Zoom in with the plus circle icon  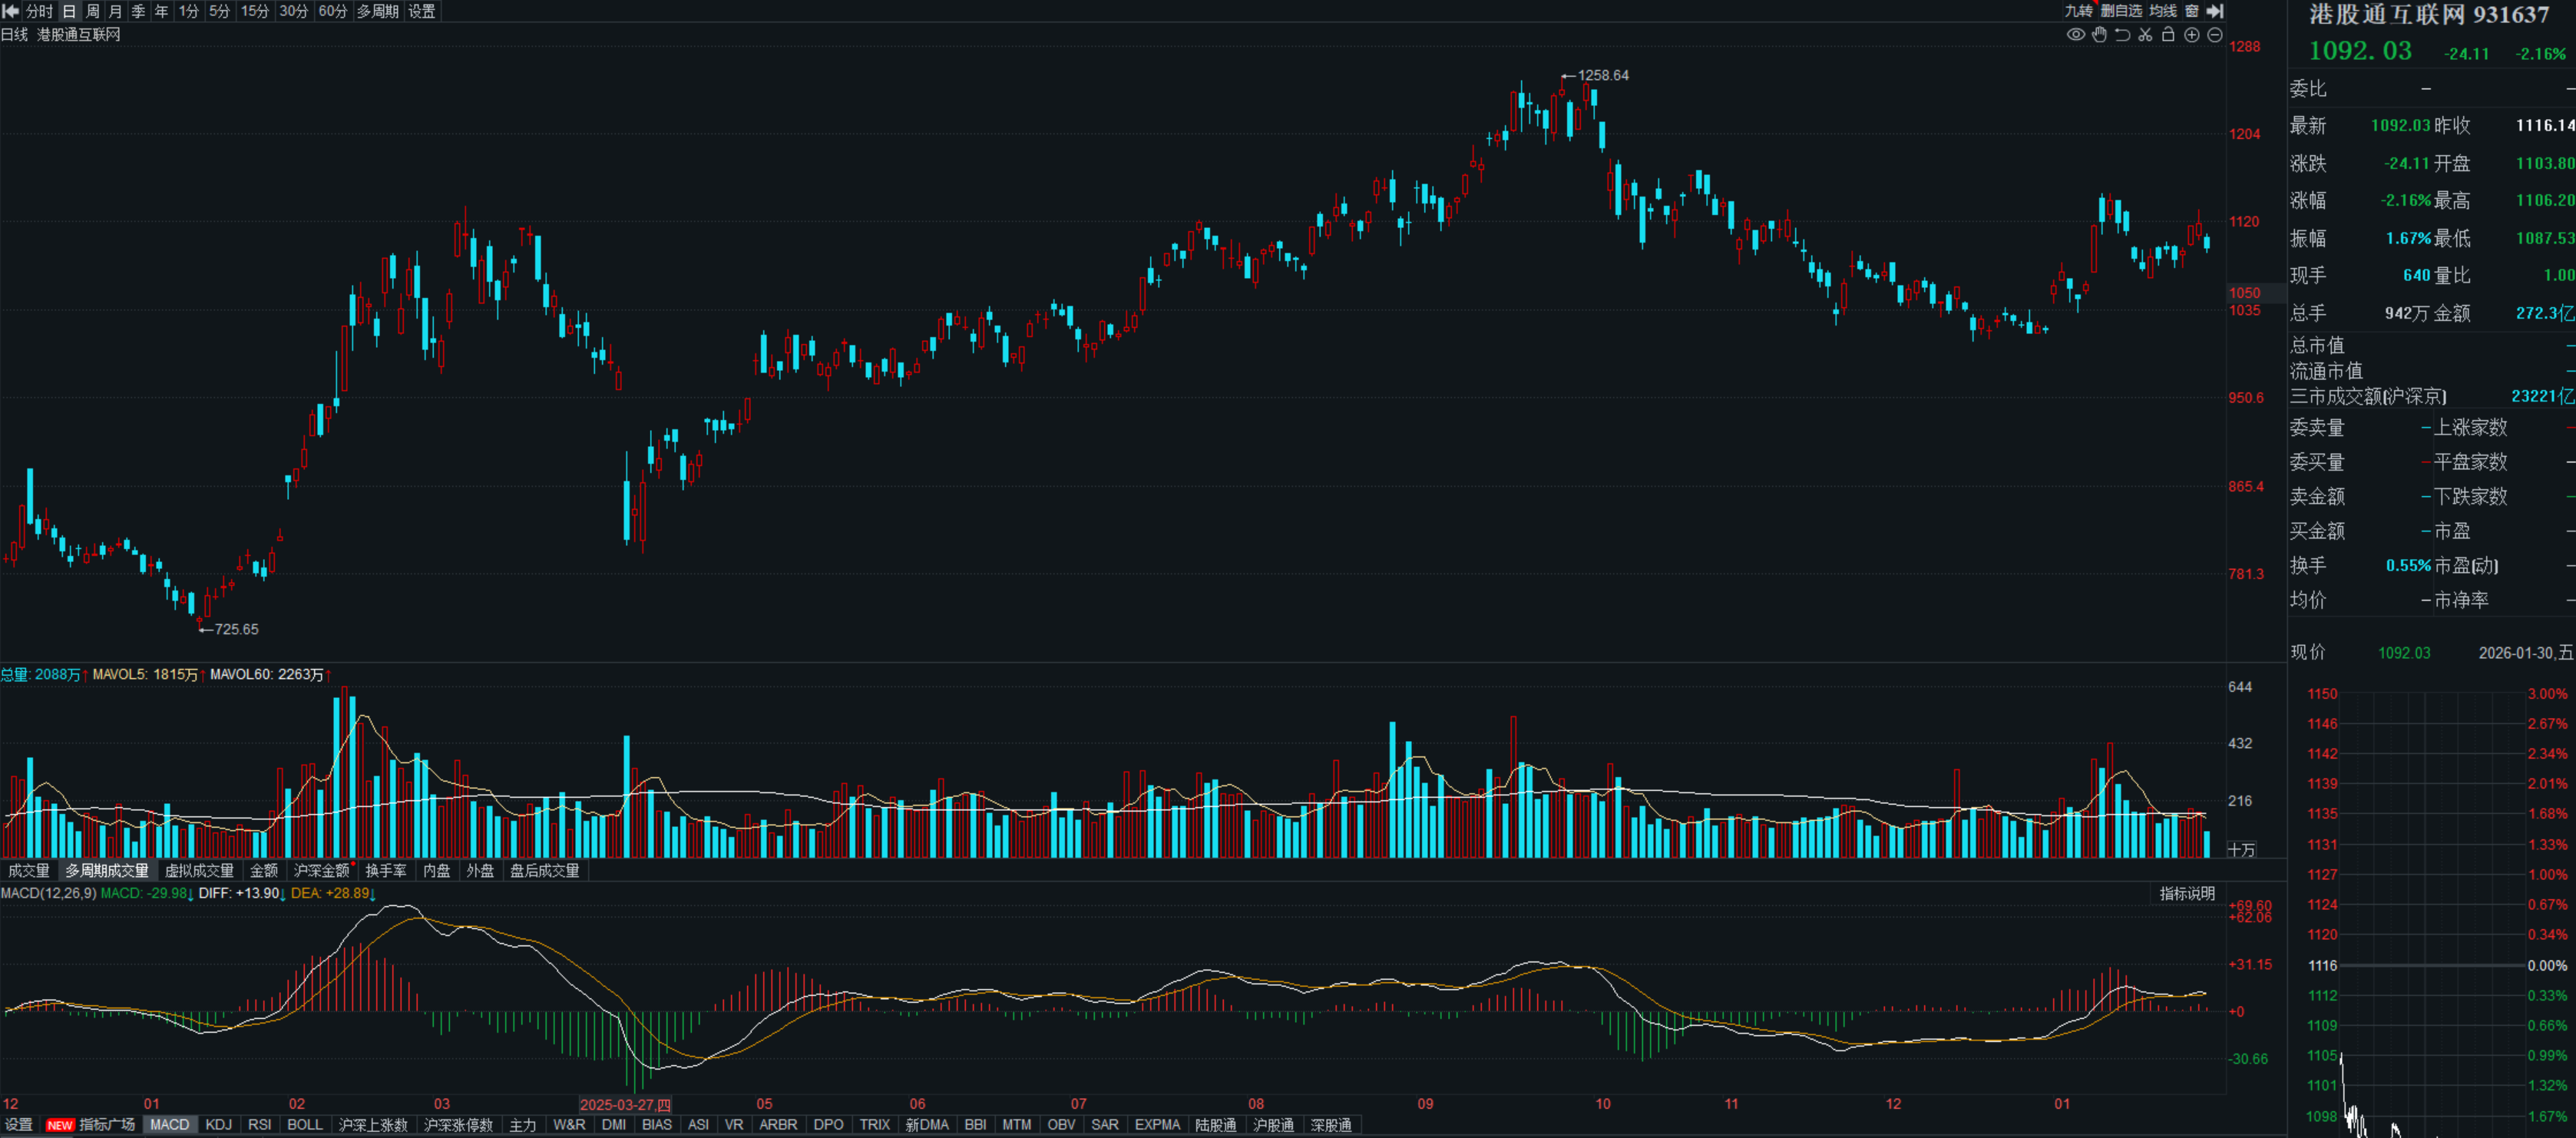(2191, 35)
